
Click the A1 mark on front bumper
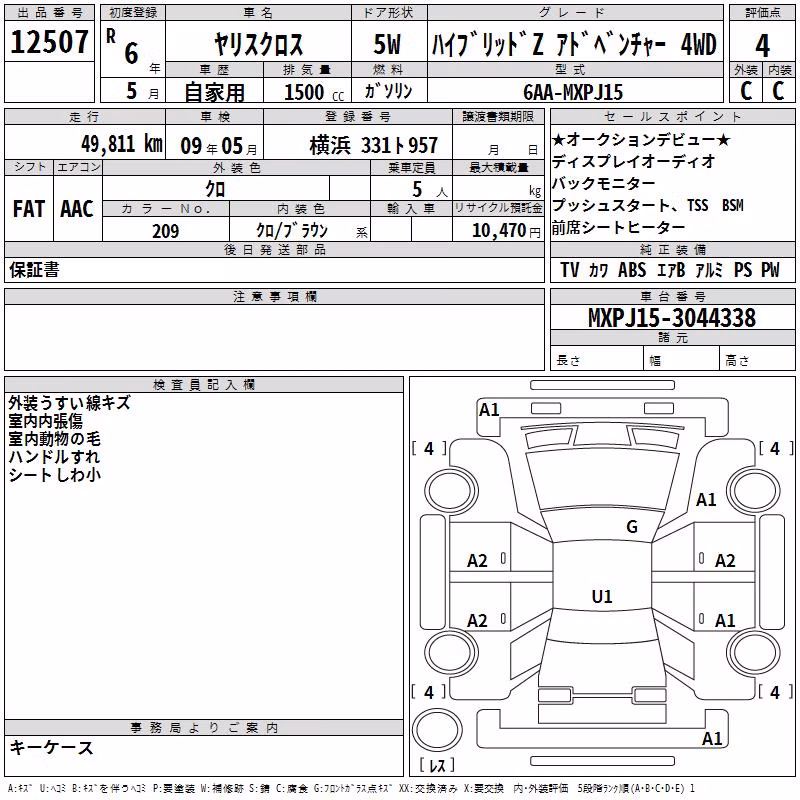[489, 410]
